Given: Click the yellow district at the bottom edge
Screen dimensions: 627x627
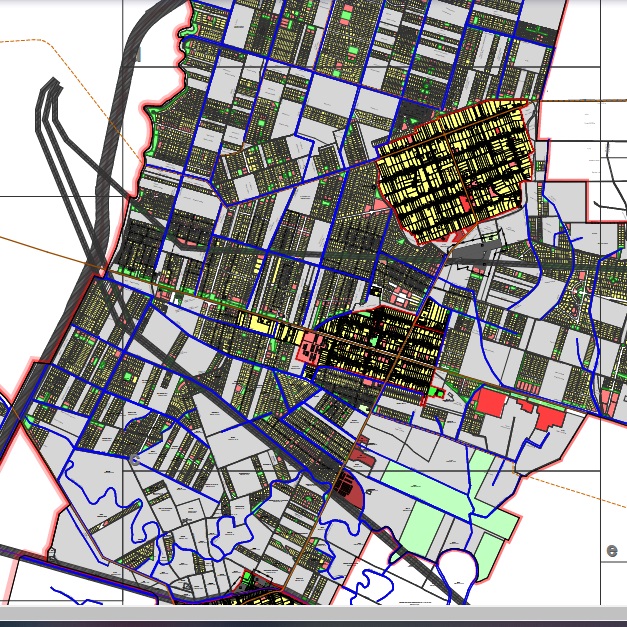Looking at the screenshot, I should coord(265,597).
